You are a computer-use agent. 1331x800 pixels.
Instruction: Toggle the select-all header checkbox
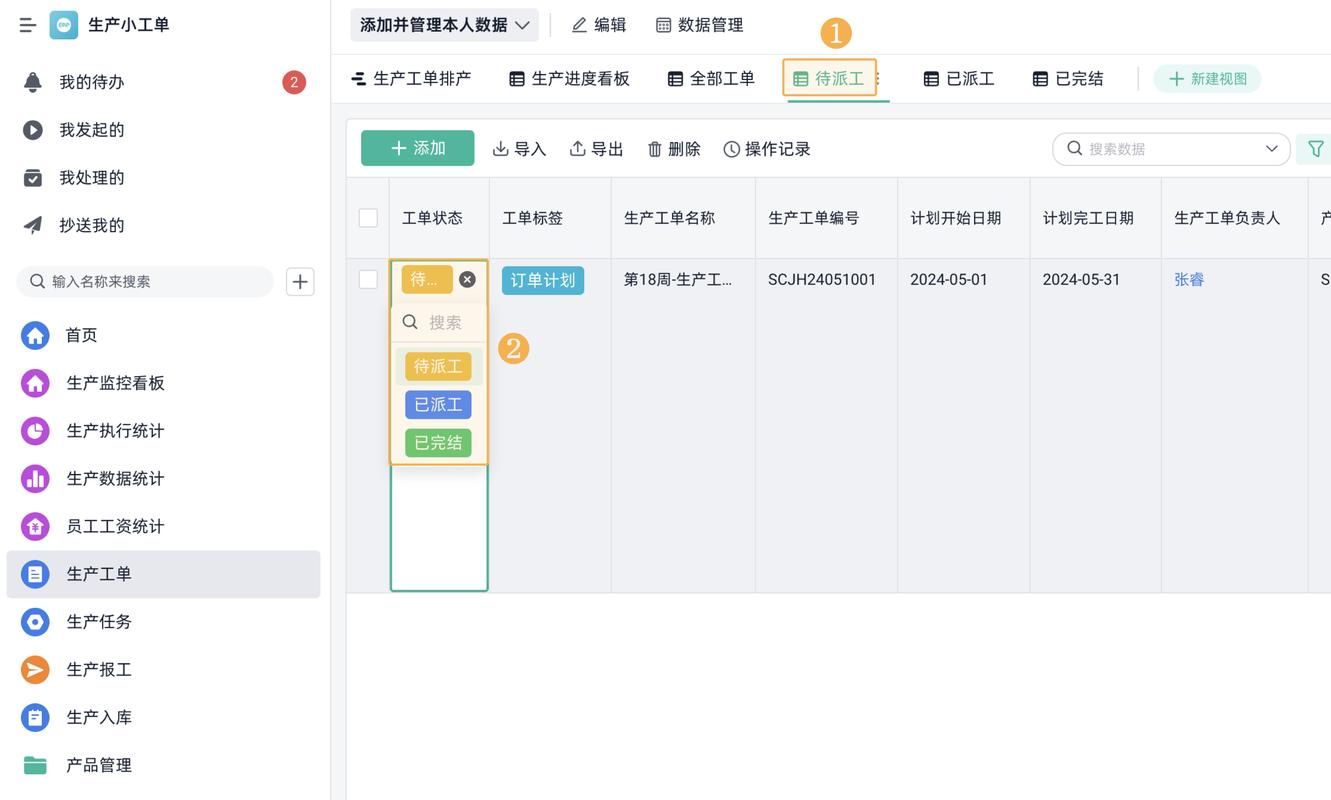[368, 218]
